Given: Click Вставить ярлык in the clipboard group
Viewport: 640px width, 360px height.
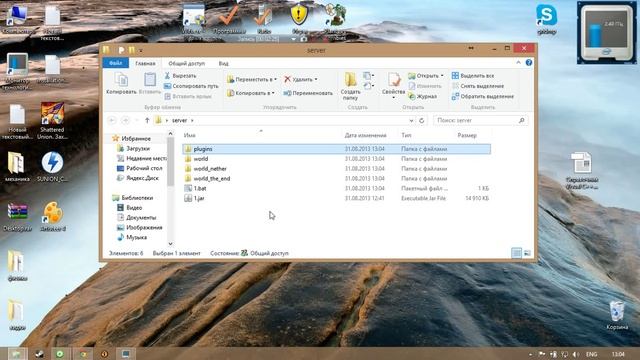Looking at the screenshot, I should [x=188, y=96].
